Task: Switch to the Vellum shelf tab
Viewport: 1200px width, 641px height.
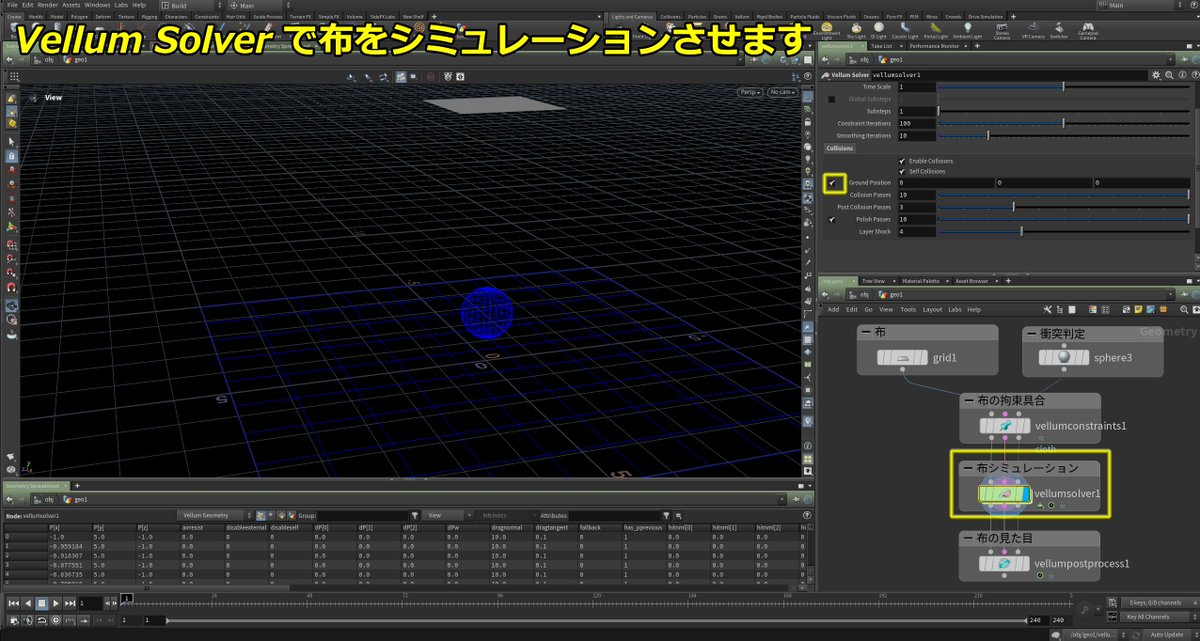Action: click(x=741, y=16)
